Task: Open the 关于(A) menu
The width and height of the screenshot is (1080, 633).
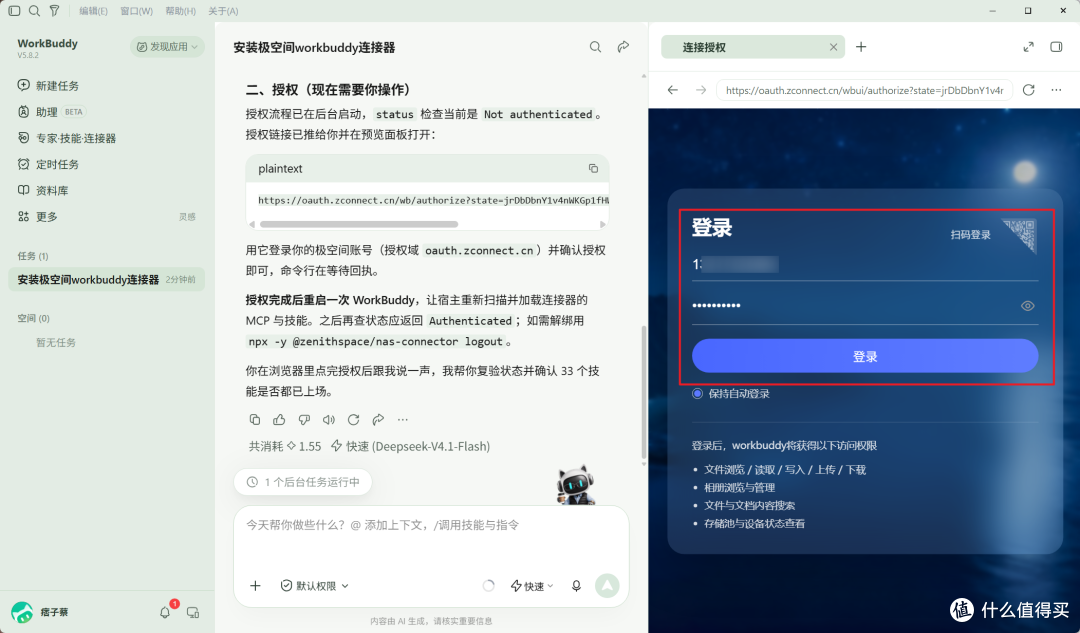Action: tap(223, 11)
